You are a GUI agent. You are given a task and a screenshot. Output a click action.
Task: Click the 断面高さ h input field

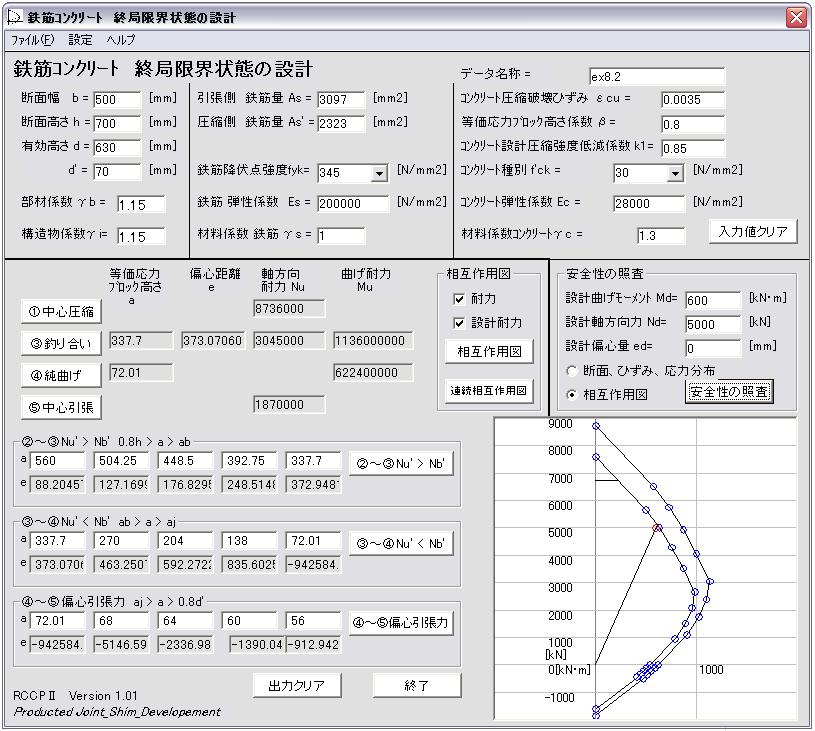pyautogui.click(x=117, y=123)
